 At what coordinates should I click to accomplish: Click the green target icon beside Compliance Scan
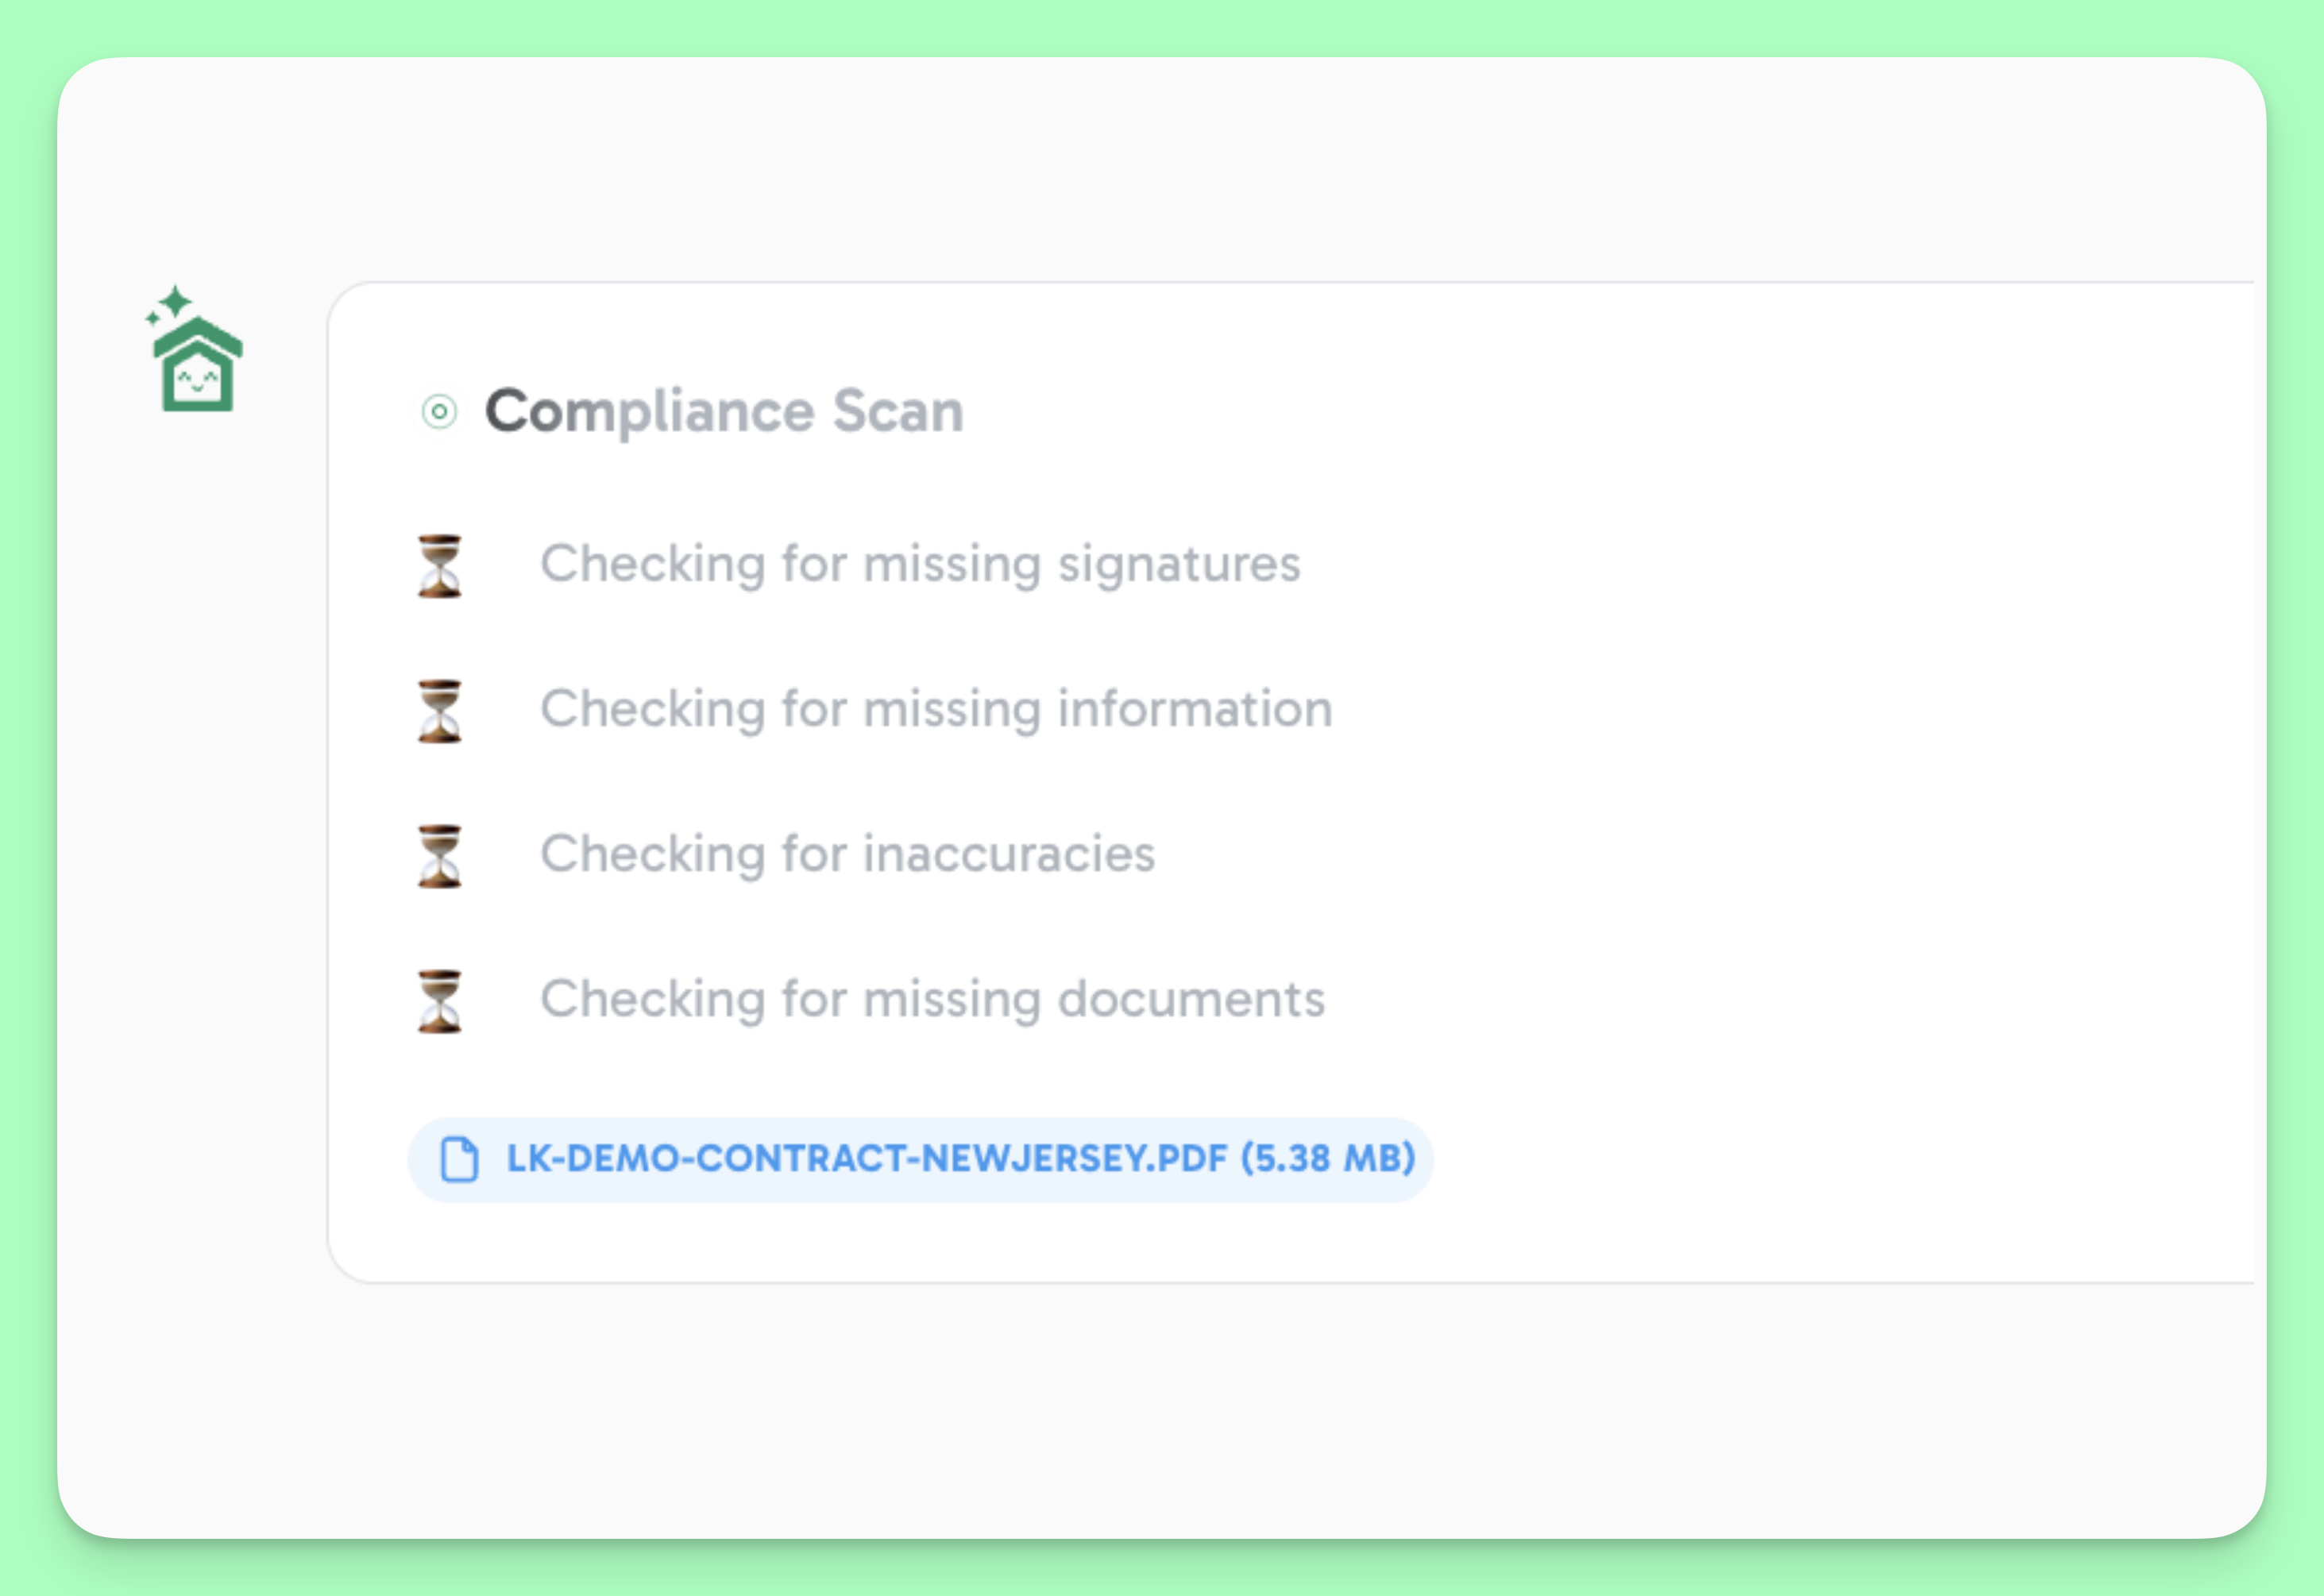point(439,411)
